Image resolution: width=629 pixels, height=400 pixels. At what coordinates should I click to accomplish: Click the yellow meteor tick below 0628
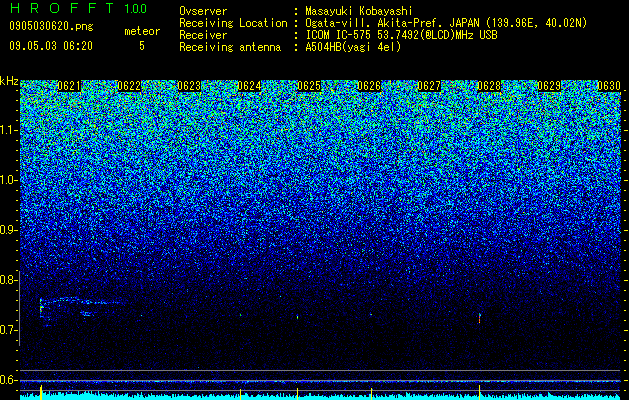pyautogui.click(x=479, y=392)
